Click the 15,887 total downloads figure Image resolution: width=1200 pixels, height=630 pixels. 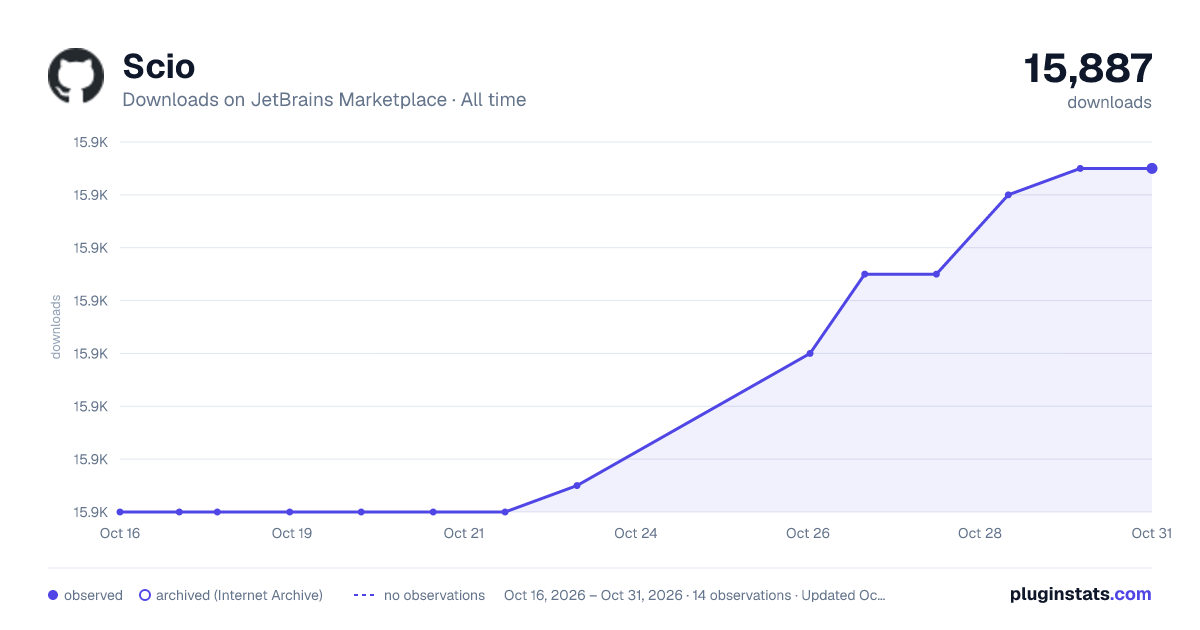(1088, 68)
